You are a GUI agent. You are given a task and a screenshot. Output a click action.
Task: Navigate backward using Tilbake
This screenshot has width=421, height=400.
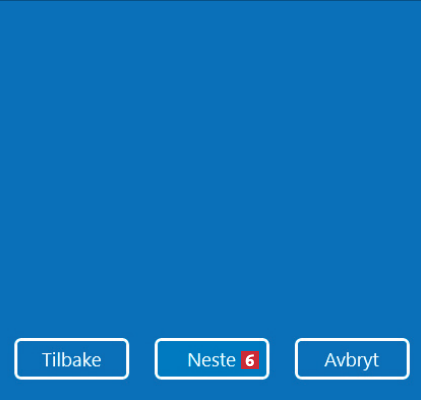click(72, 359)
